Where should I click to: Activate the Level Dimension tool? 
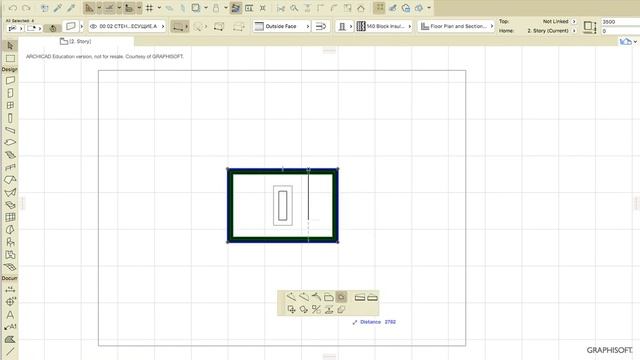pos(10,302)
